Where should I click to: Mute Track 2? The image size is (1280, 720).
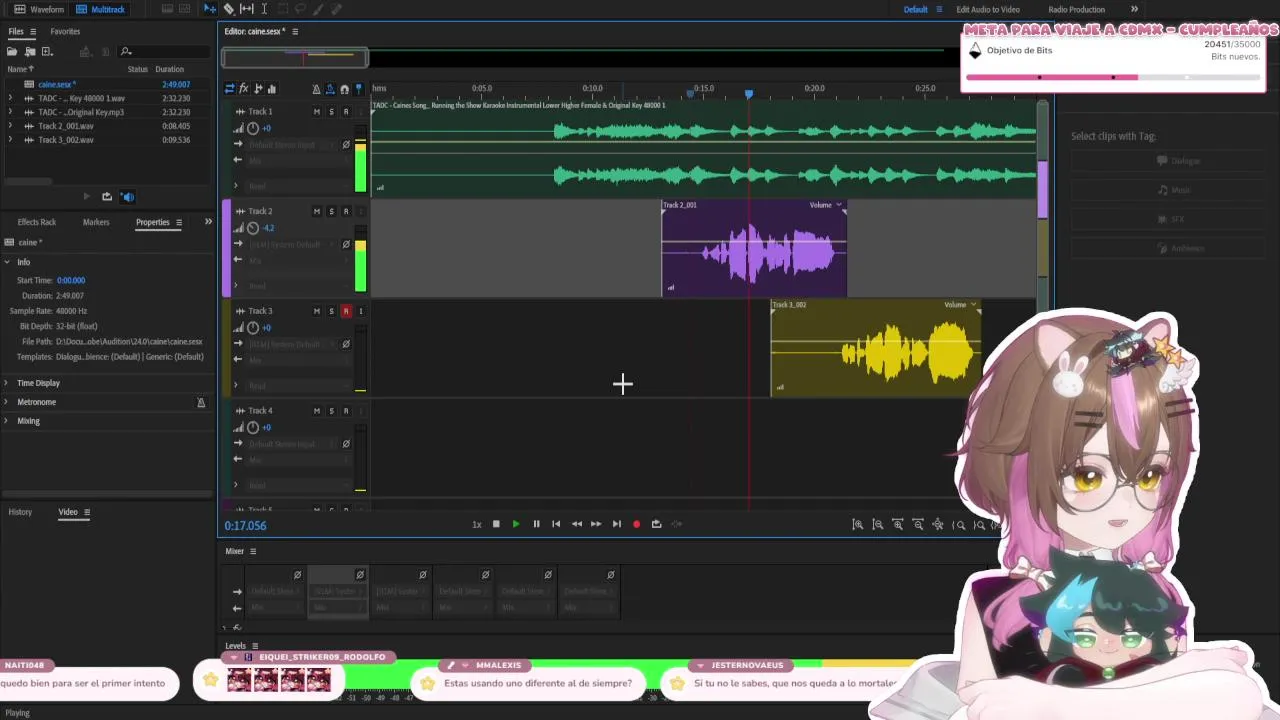pyautogui.click(x=316, y=211)
